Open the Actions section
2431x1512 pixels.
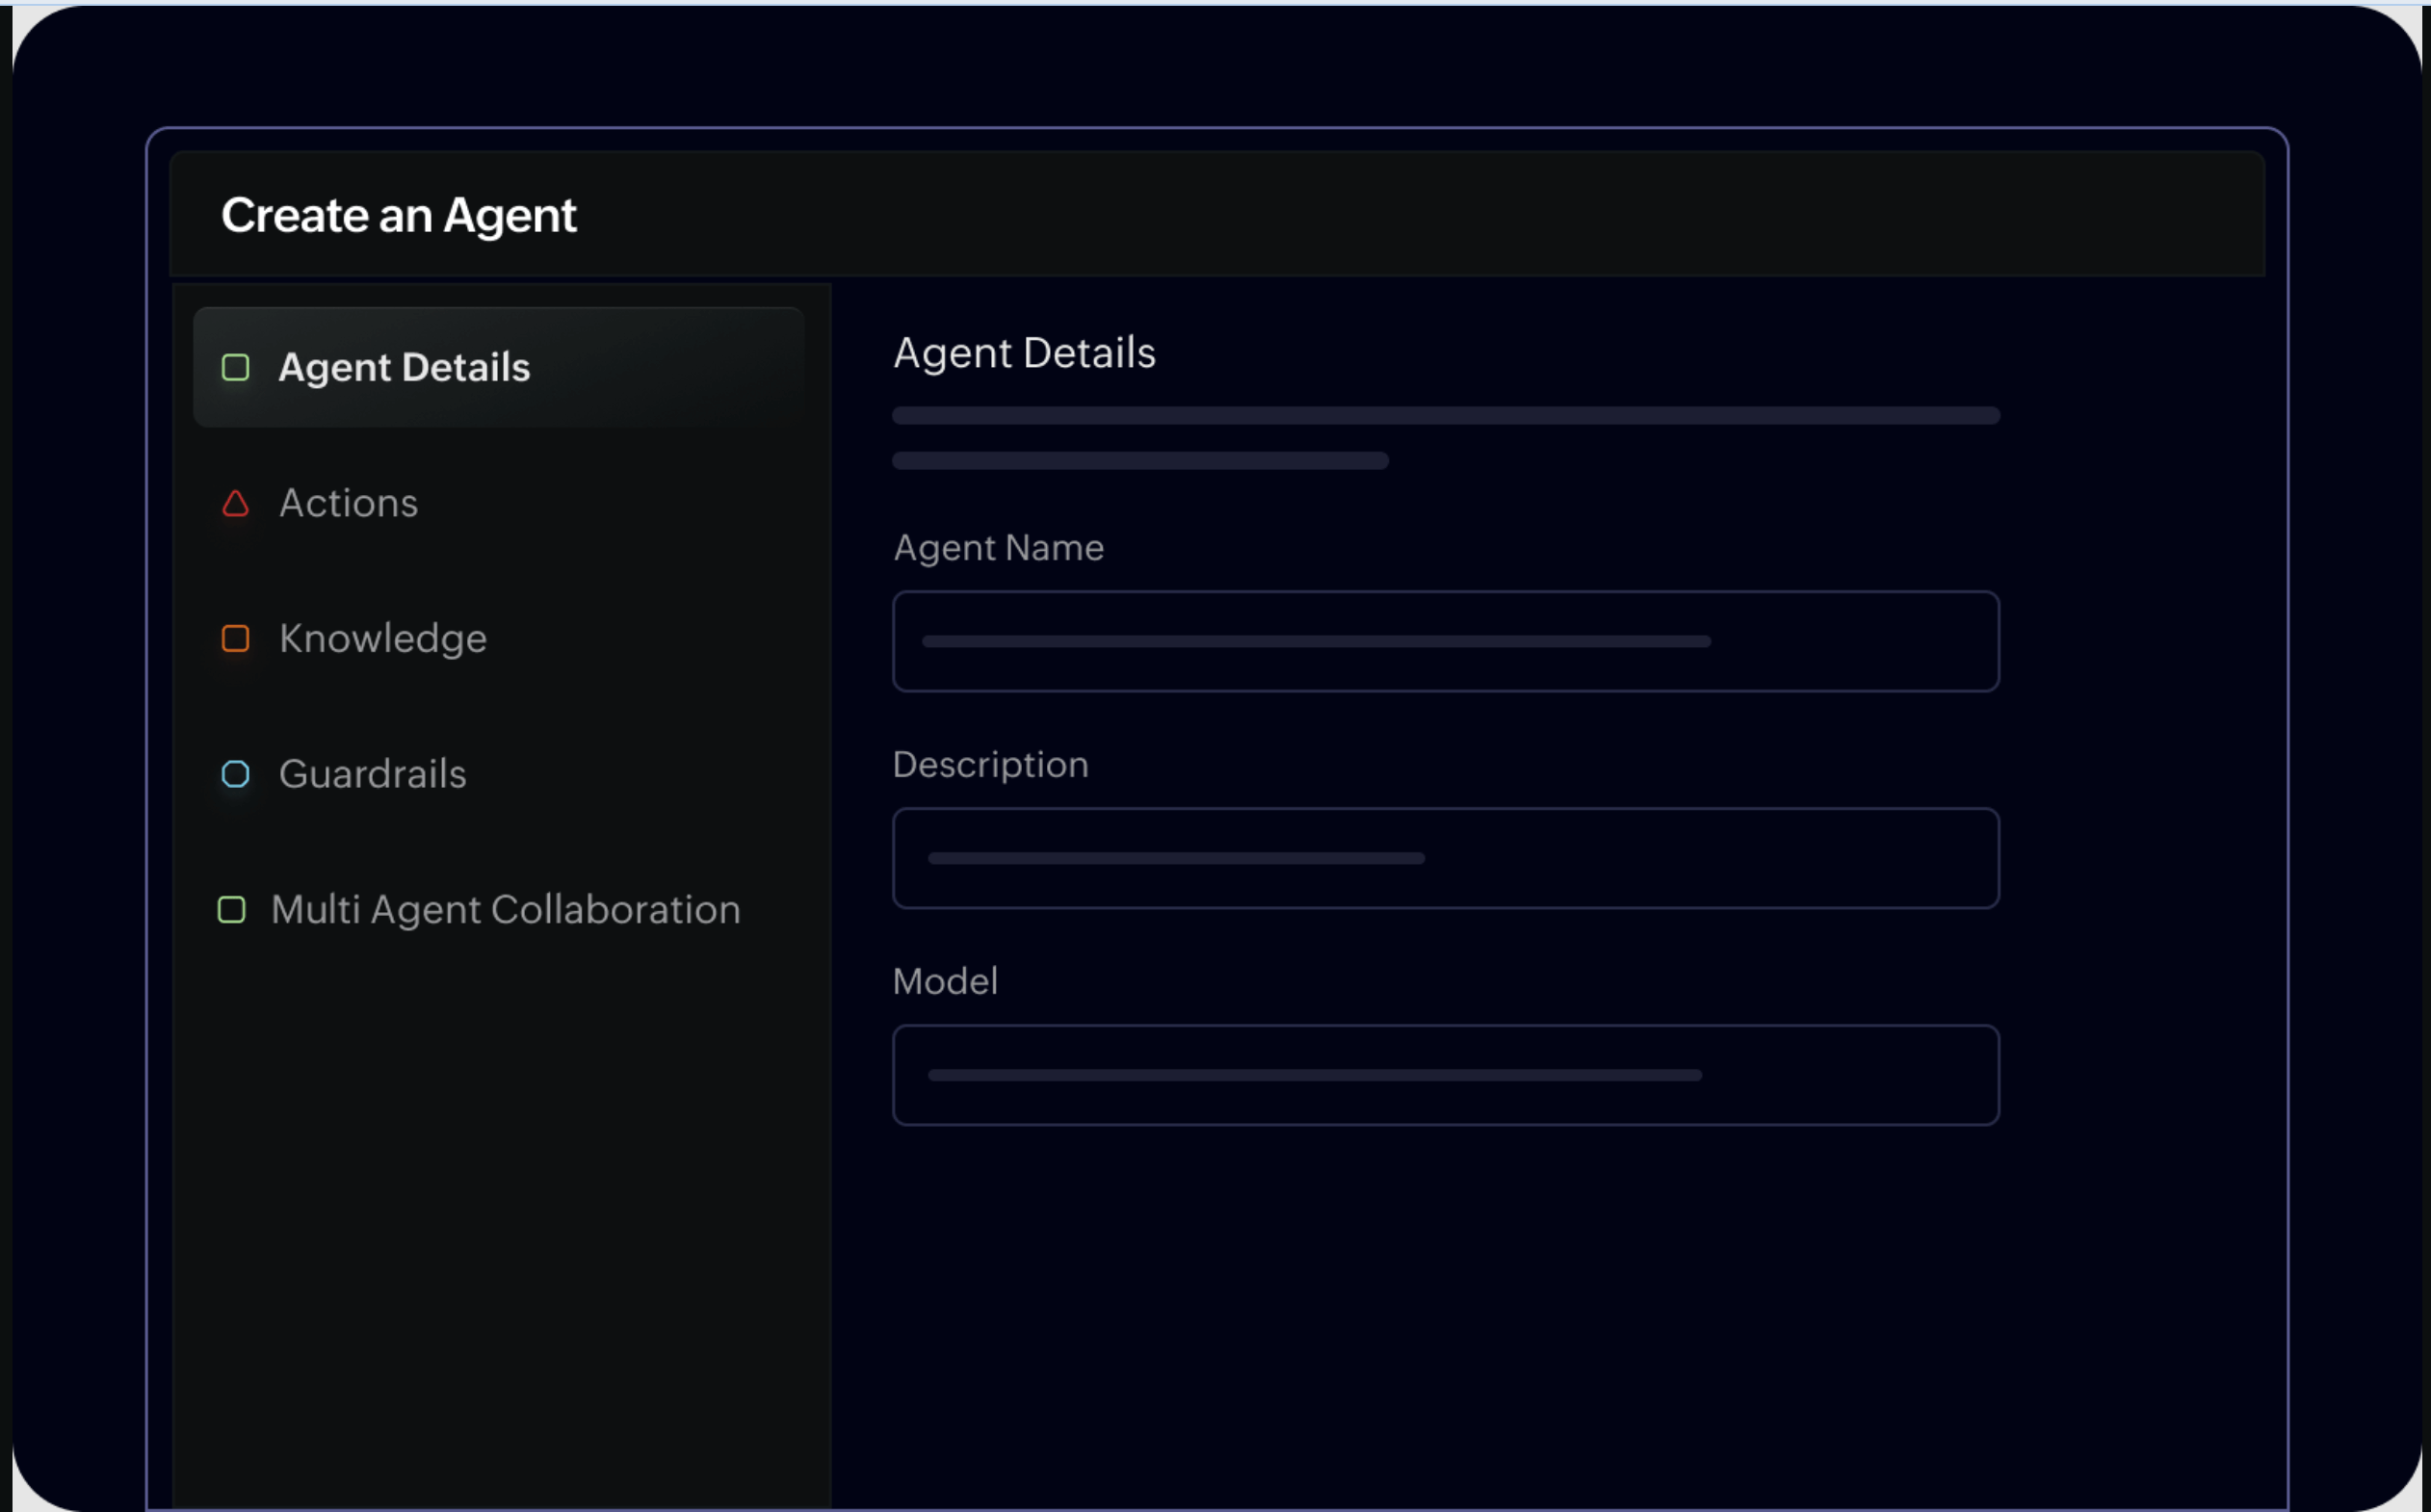348,503
